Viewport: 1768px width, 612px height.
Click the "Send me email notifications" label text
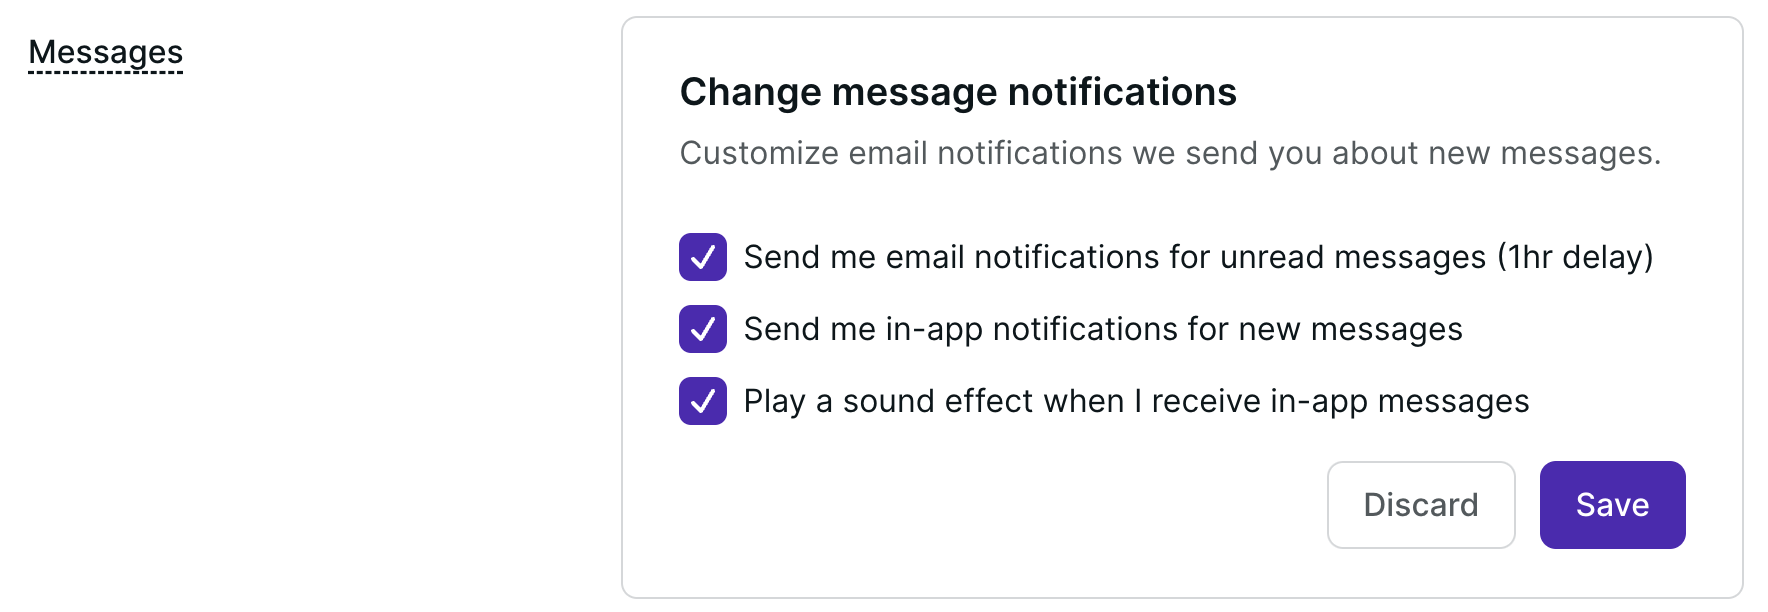click(950, 257)
